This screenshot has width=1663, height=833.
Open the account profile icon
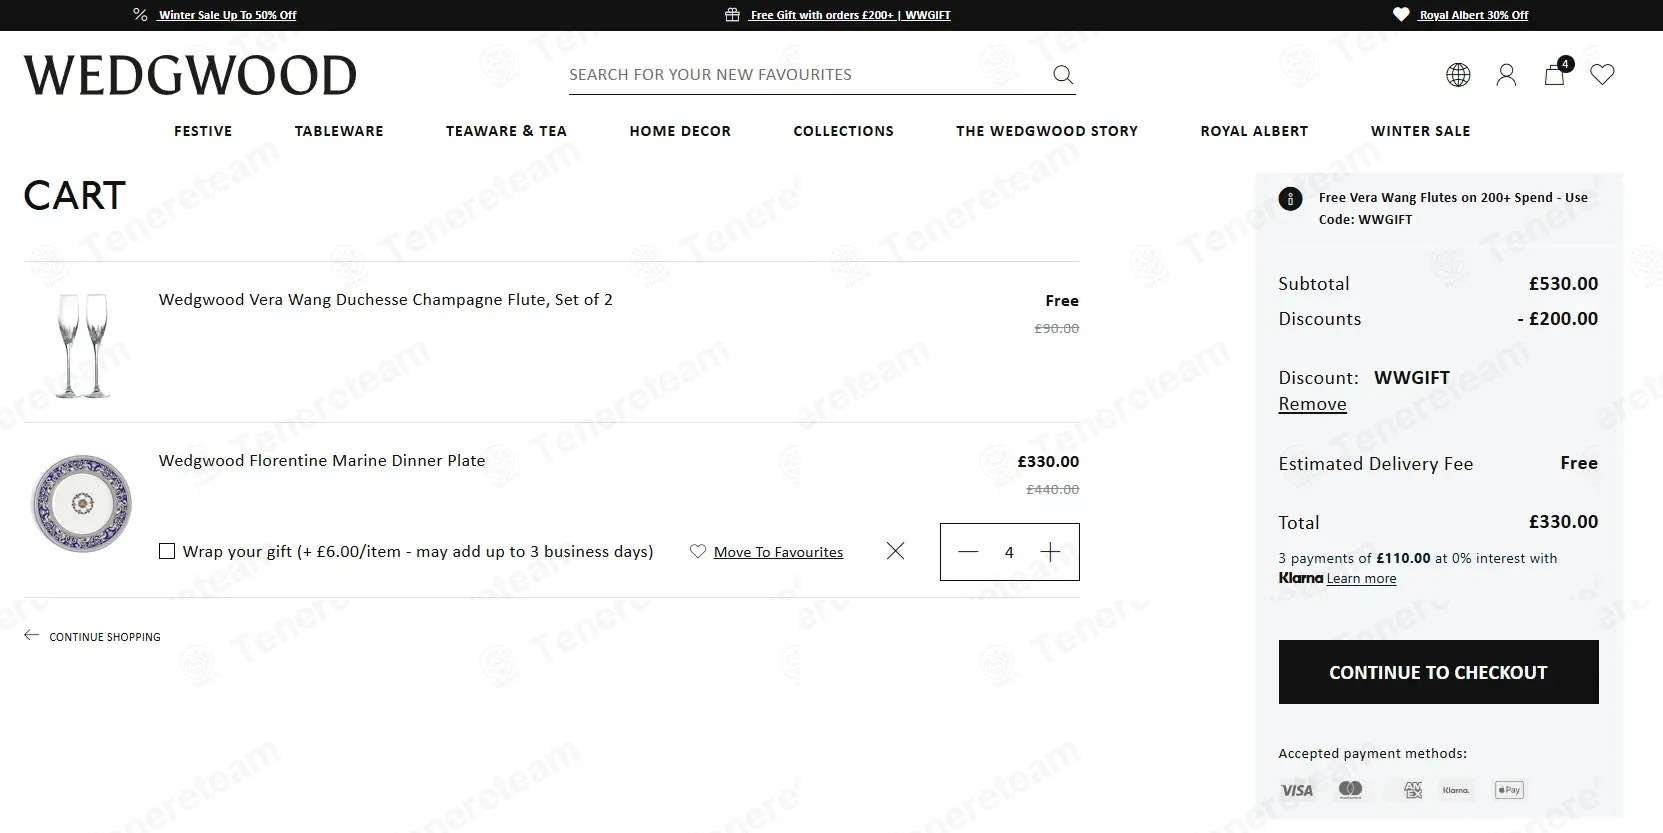pyautogui.click(x=1506, y=75)
